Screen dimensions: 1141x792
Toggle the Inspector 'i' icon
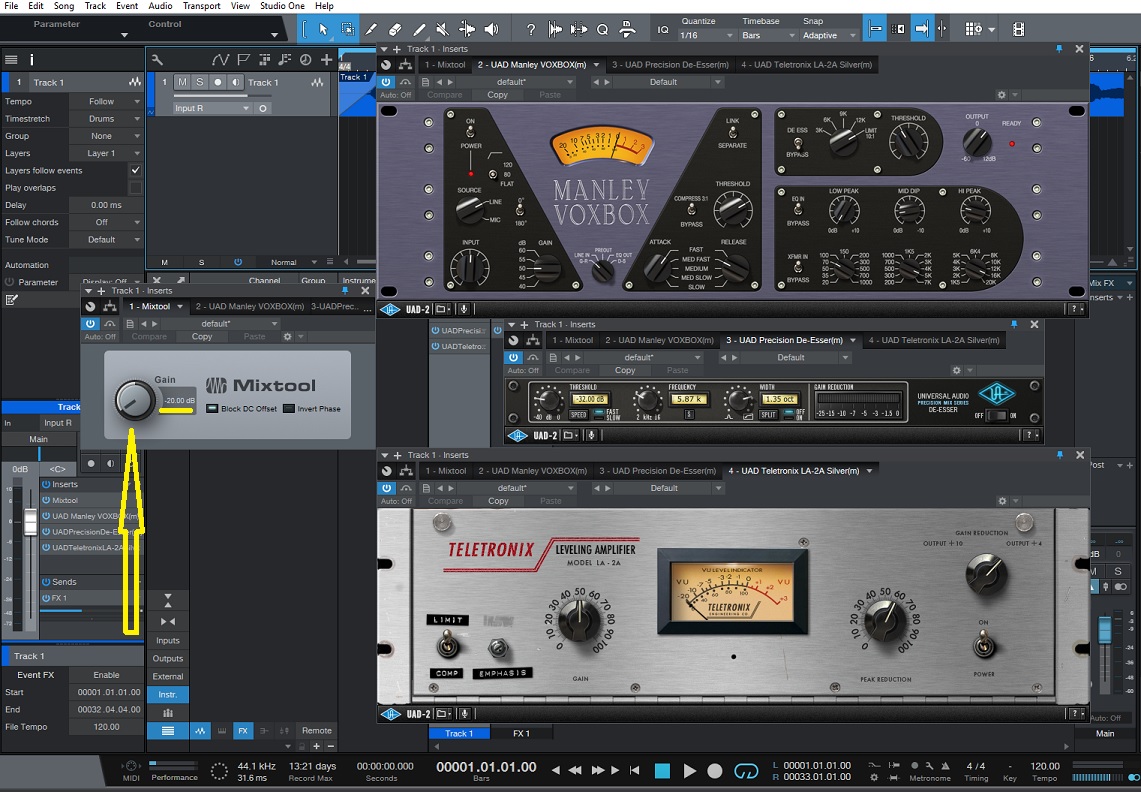[x=31, y=60]
